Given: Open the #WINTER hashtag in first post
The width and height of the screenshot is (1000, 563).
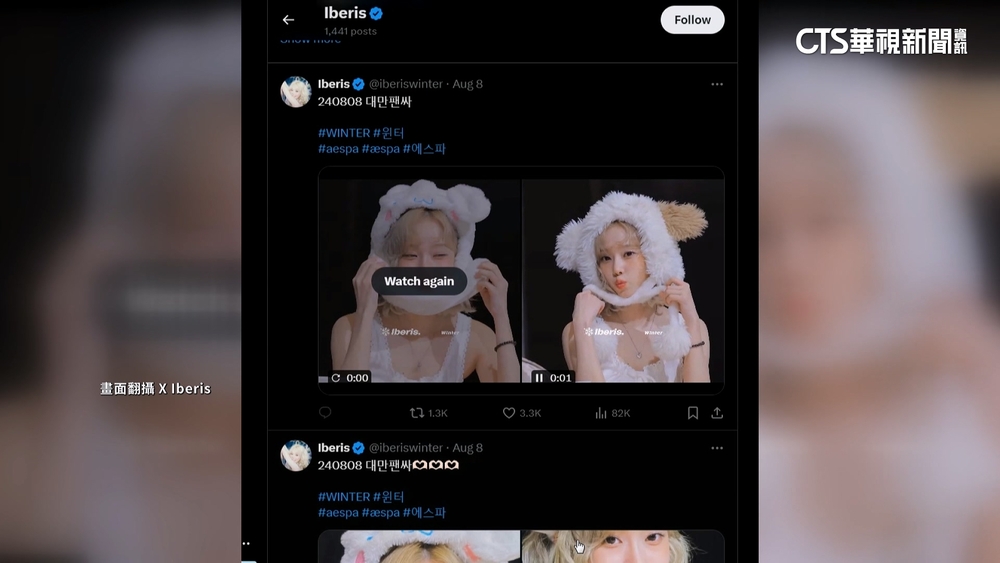Looking at the screenshot, I should [x=344, y=133].
